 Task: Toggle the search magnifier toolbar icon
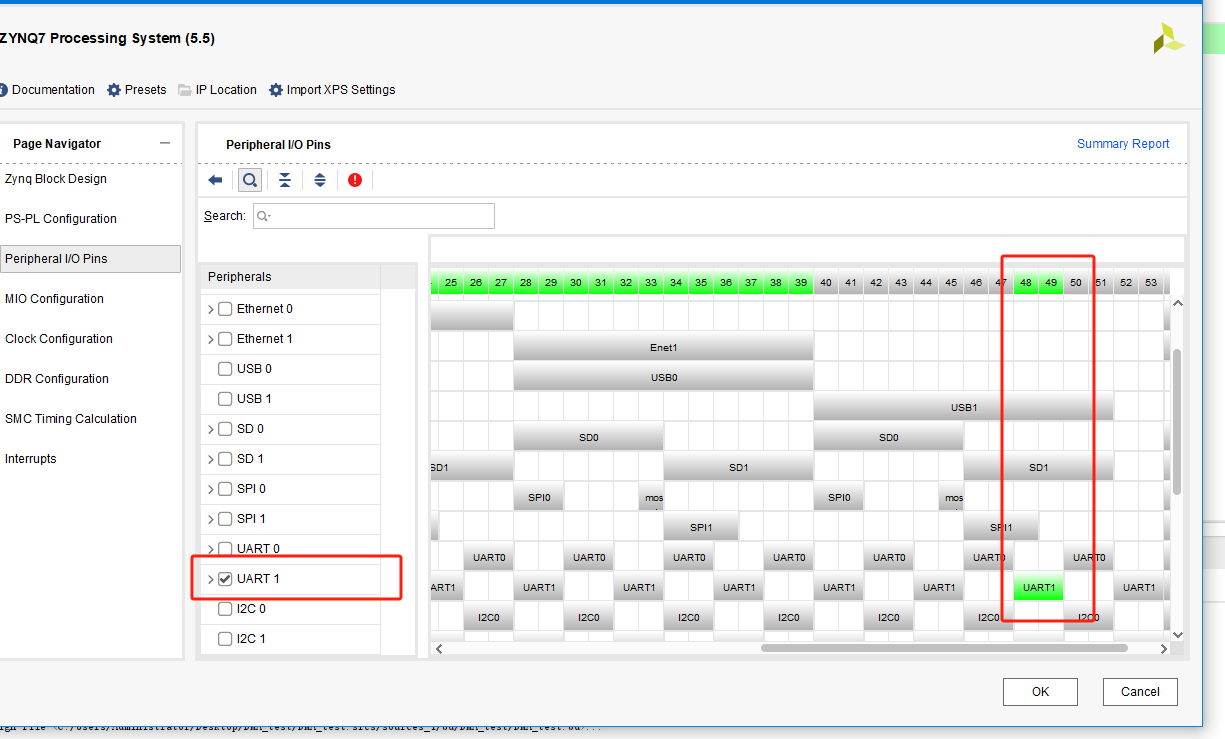[x=250, y=180]
